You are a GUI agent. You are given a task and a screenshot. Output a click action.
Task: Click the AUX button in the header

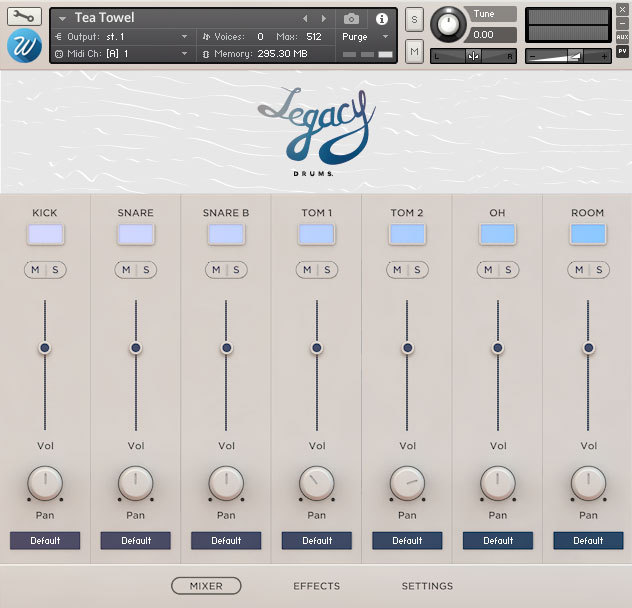(x=622, y=37)
